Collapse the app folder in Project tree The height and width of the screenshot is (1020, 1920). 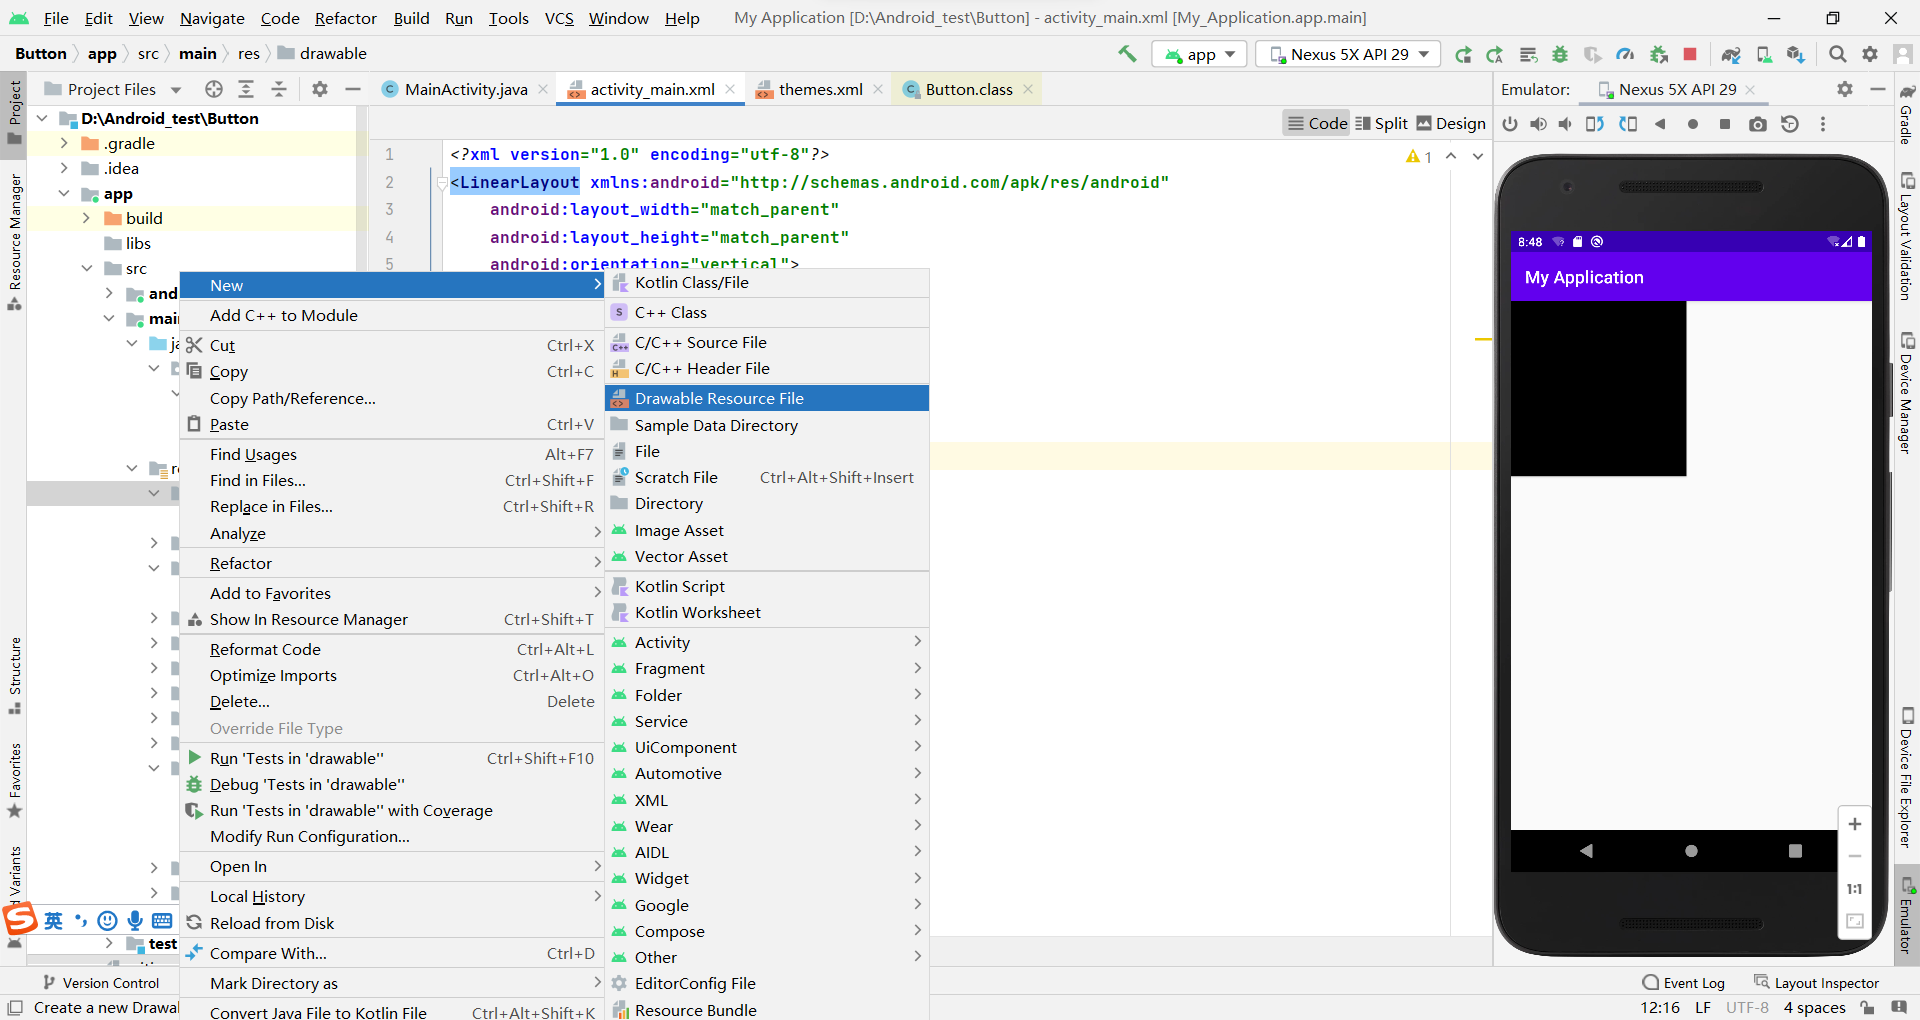pos(65,193)
